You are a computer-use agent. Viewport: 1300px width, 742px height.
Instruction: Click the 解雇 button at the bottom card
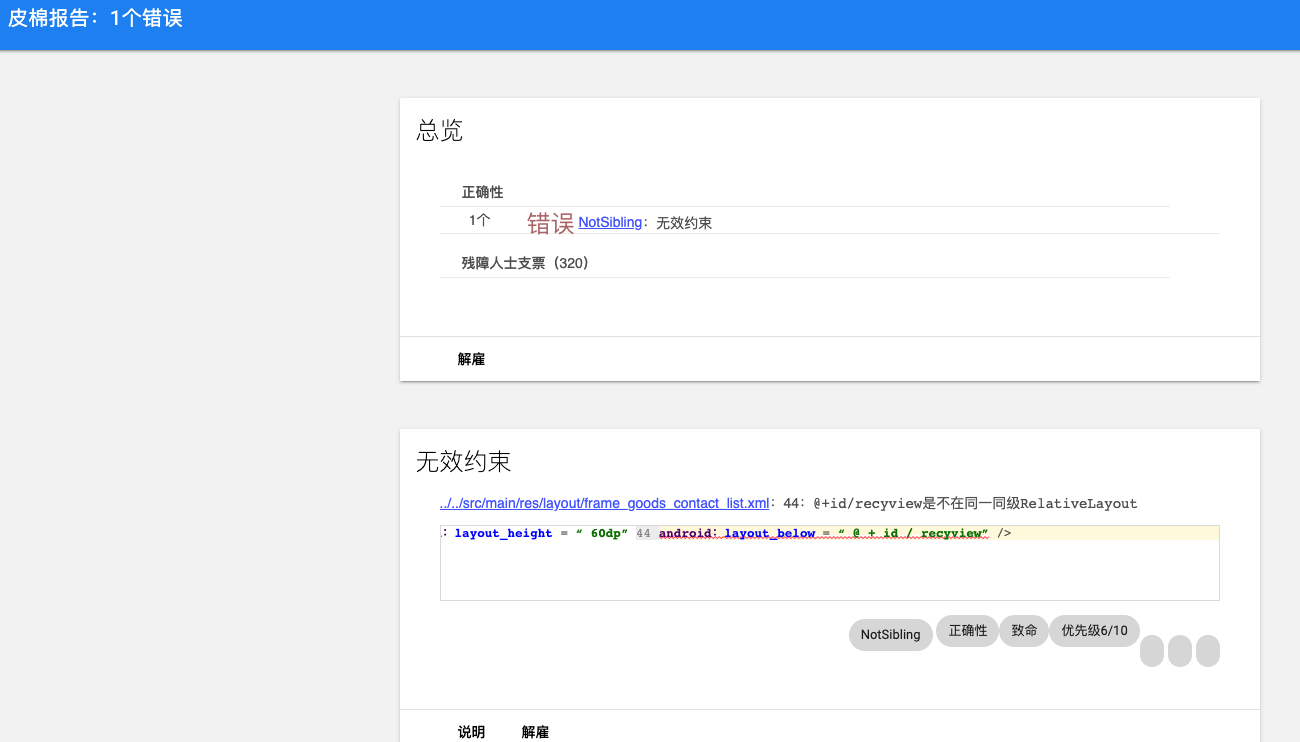(x=535, y=731)
